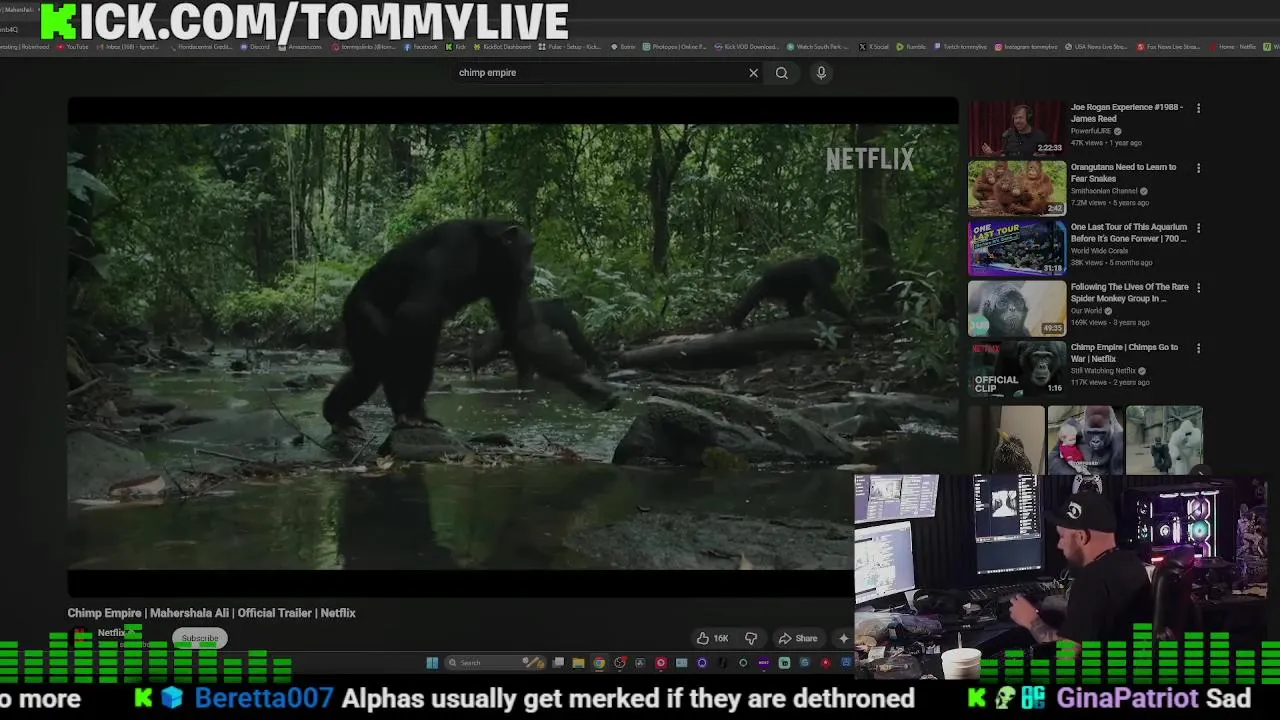Switch to Google Chrome in the taskbar

(599, 662)
